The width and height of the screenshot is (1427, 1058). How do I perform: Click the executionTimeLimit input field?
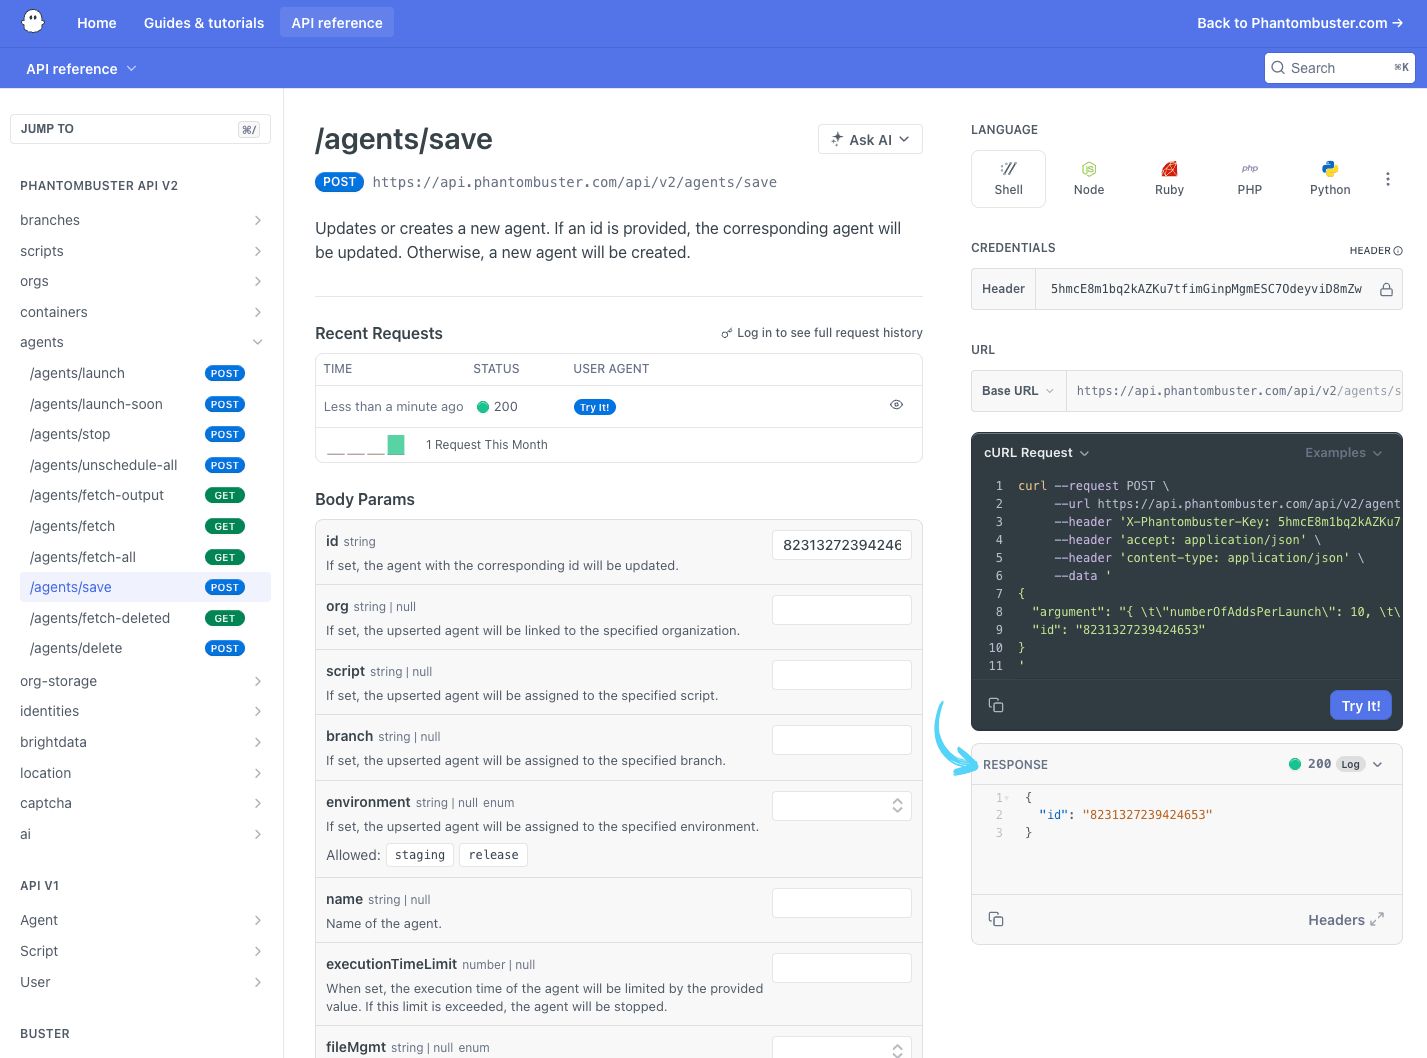tap(842, 968)
